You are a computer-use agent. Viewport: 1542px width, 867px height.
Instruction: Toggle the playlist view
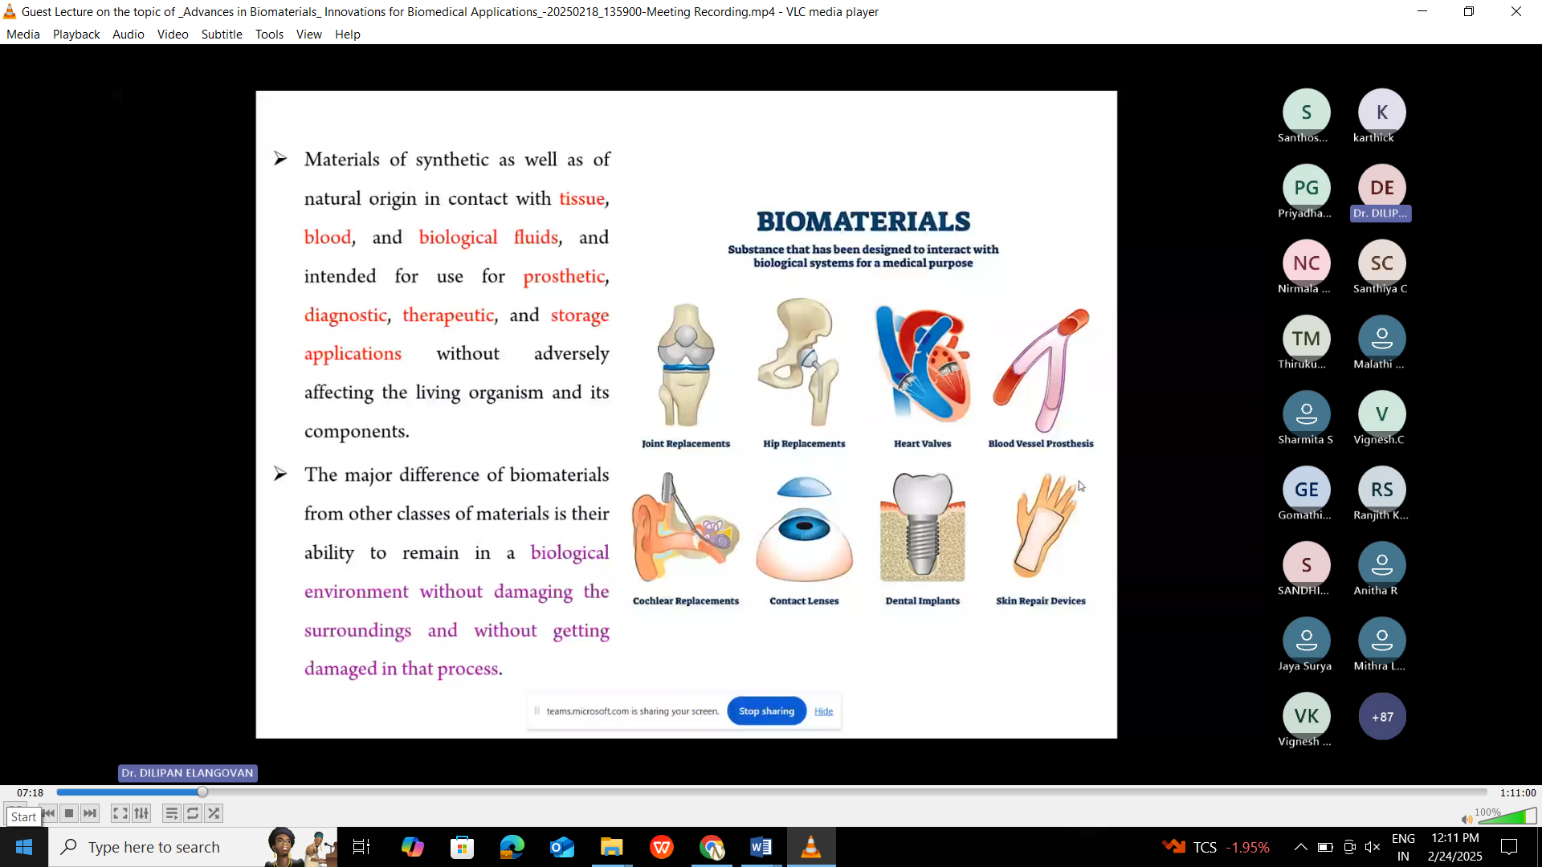171,814
